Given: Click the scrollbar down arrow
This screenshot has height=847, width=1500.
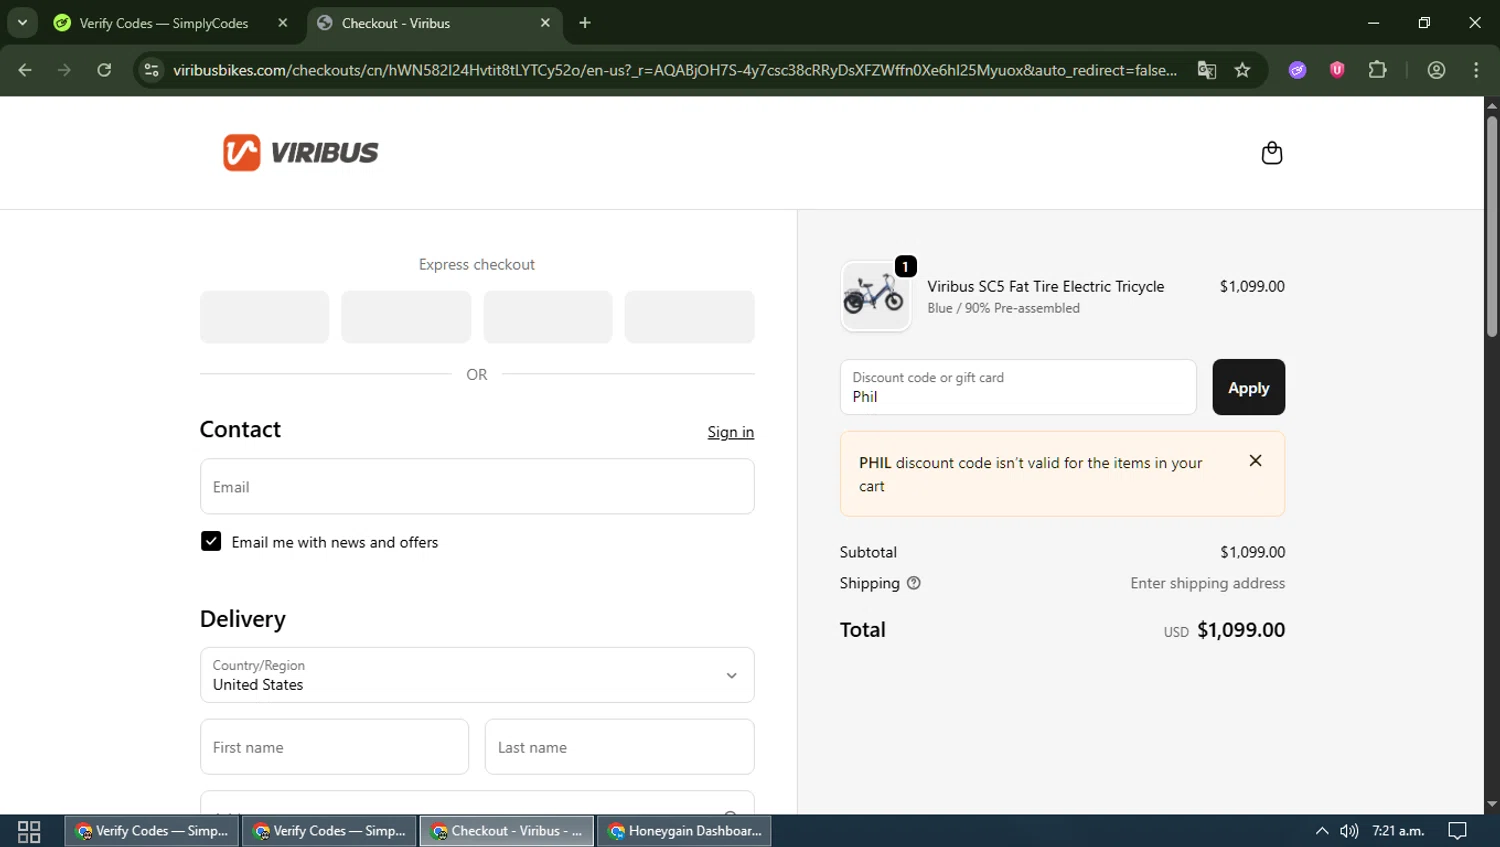Looking at the screenshot, I should [x=1492, y=804].
